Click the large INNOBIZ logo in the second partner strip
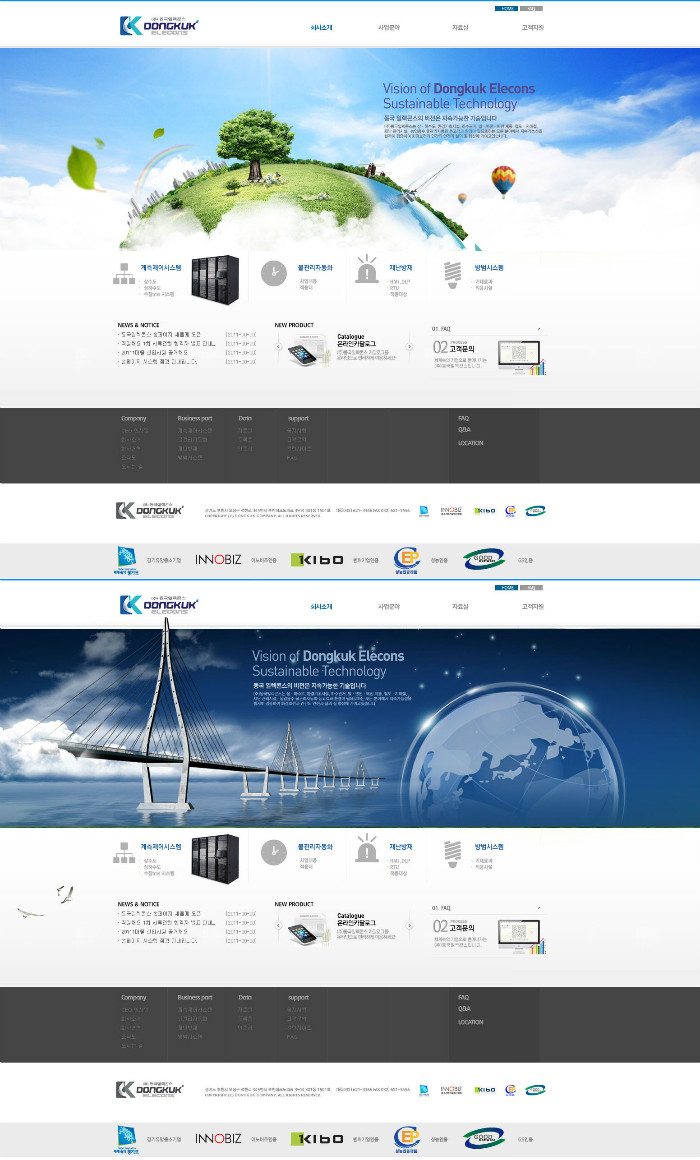Screen dimensions: 700x1160 pos(218,1139)
